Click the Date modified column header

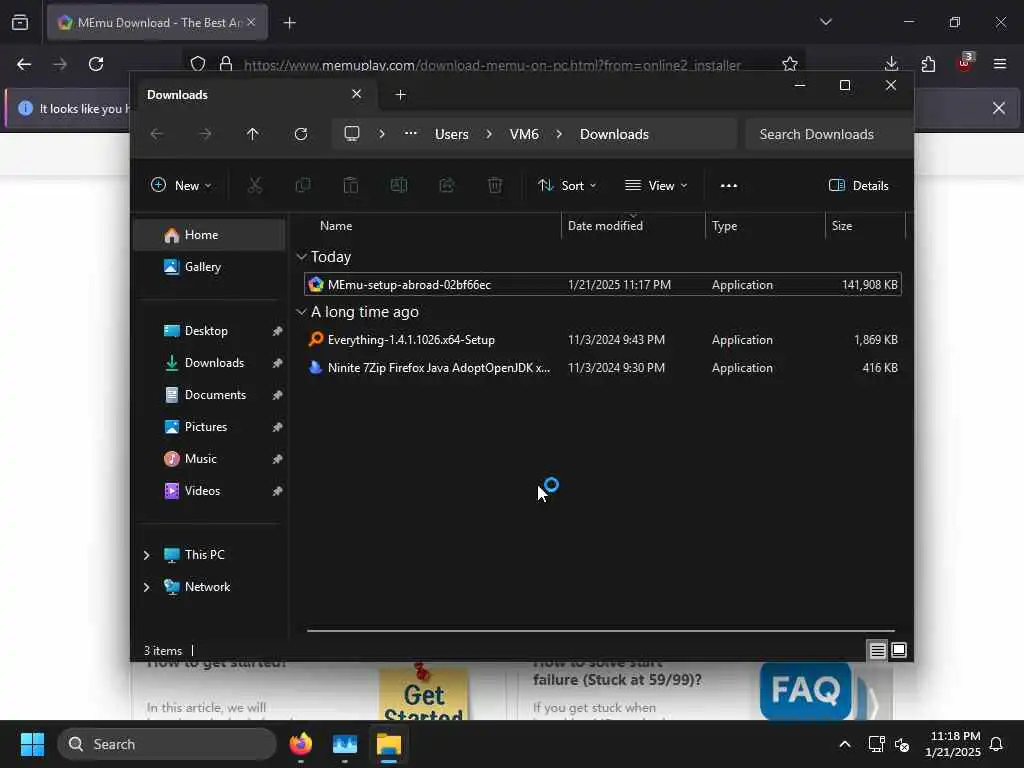[x=632, y=225]
